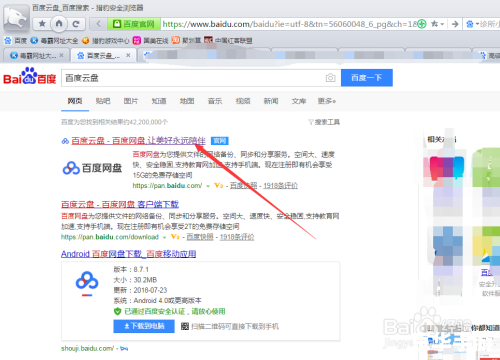500x360 pixels.
Task: Close the 毒霸网址大 tab
Action: pyautogui.click(x=61, y=55)
